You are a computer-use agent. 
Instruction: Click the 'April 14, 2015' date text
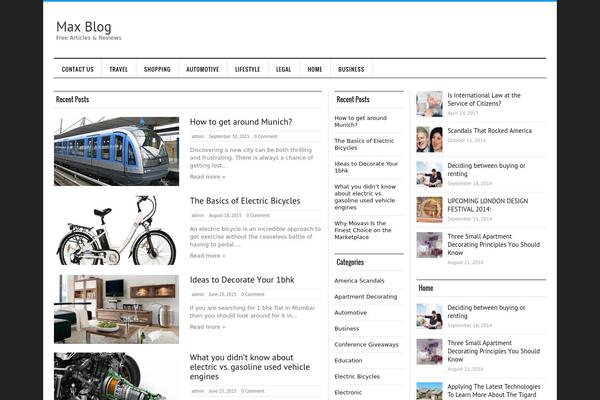click(x=463, y=113)
